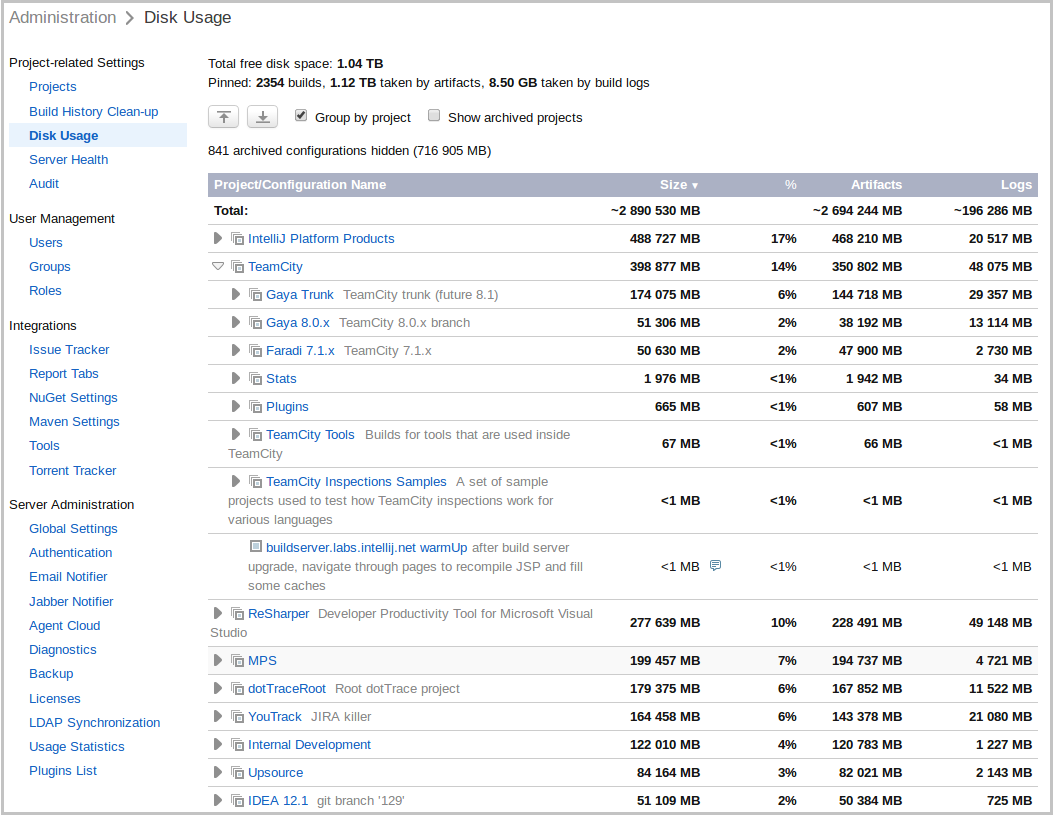Click the expand-all projects toolbar icon
The width and height of the screenshot is (1054, 818).
click(x=262, y=117)
